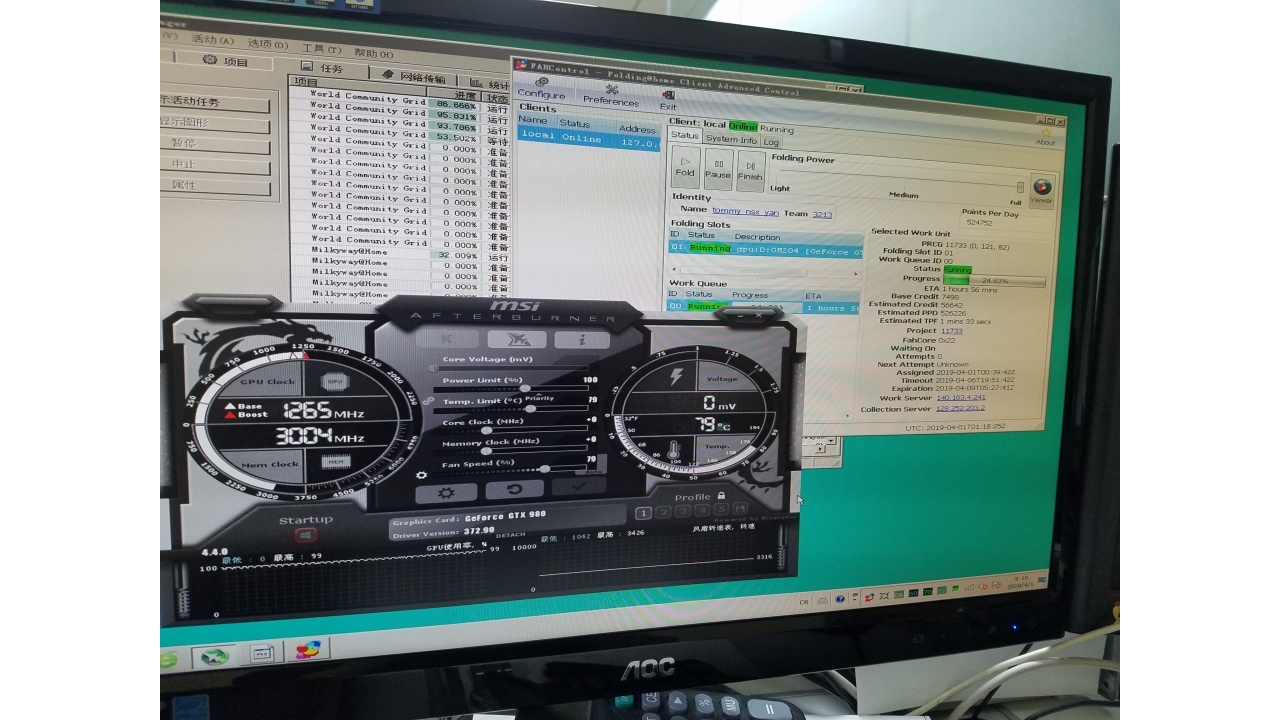This screenshot has height=720, width=1280.
Task: Select work queue 00 Running row
Action: (764, 307)
